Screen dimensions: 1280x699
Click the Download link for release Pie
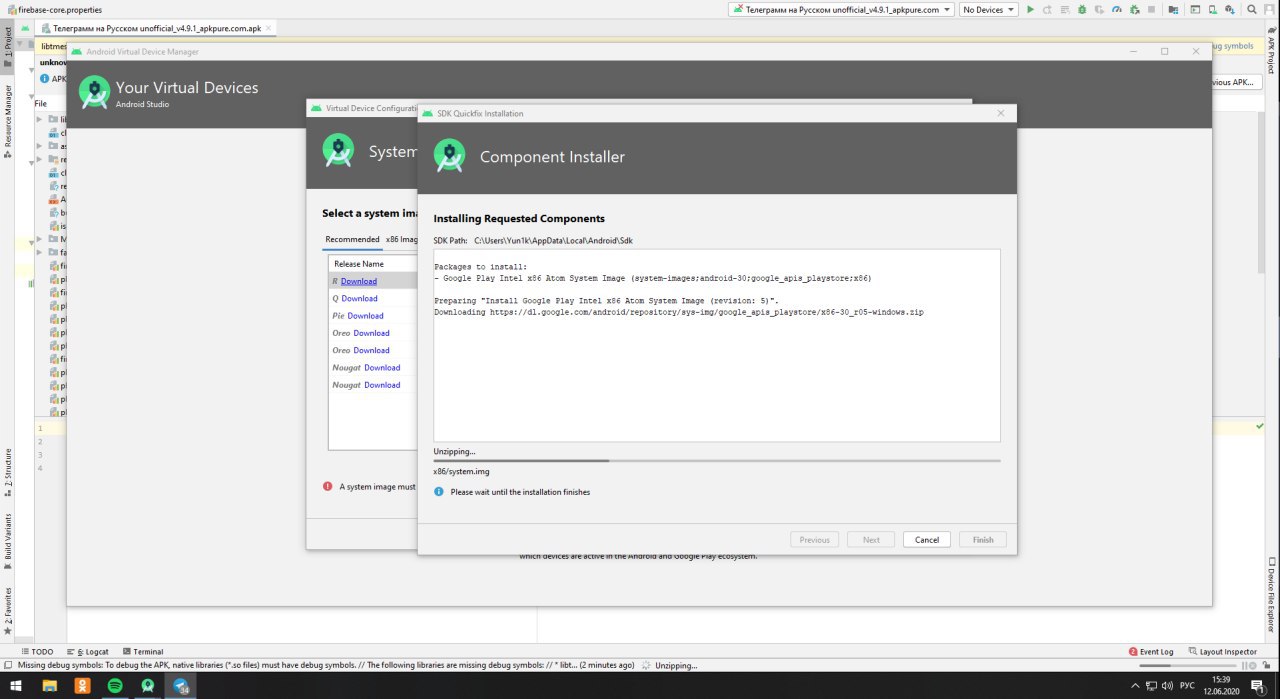pos(366,316)
